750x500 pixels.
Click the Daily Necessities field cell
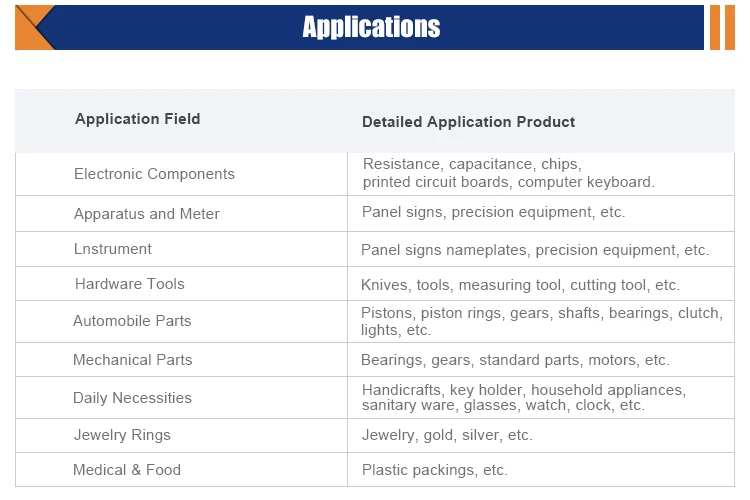click(132, 398)
